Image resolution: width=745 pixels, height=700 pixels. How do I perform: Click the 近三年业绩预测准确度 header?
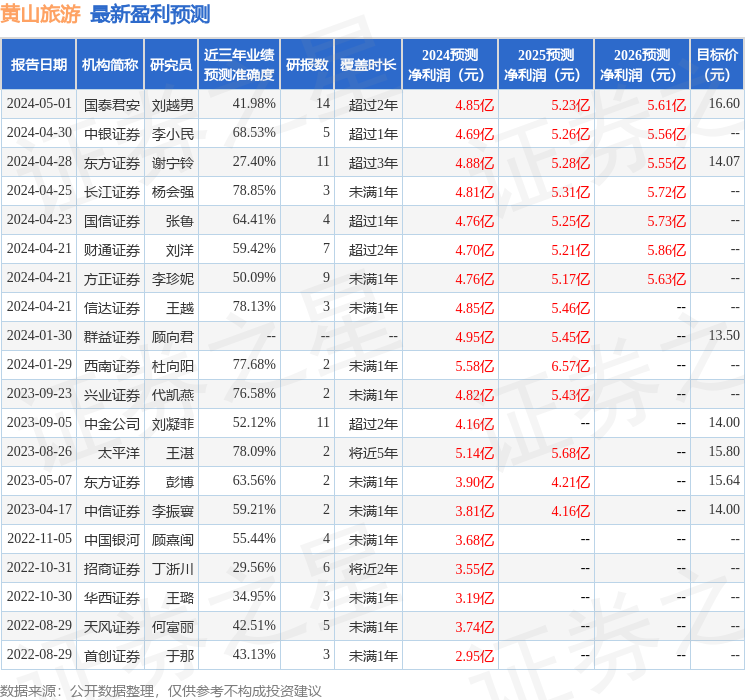tap(239, 65)
